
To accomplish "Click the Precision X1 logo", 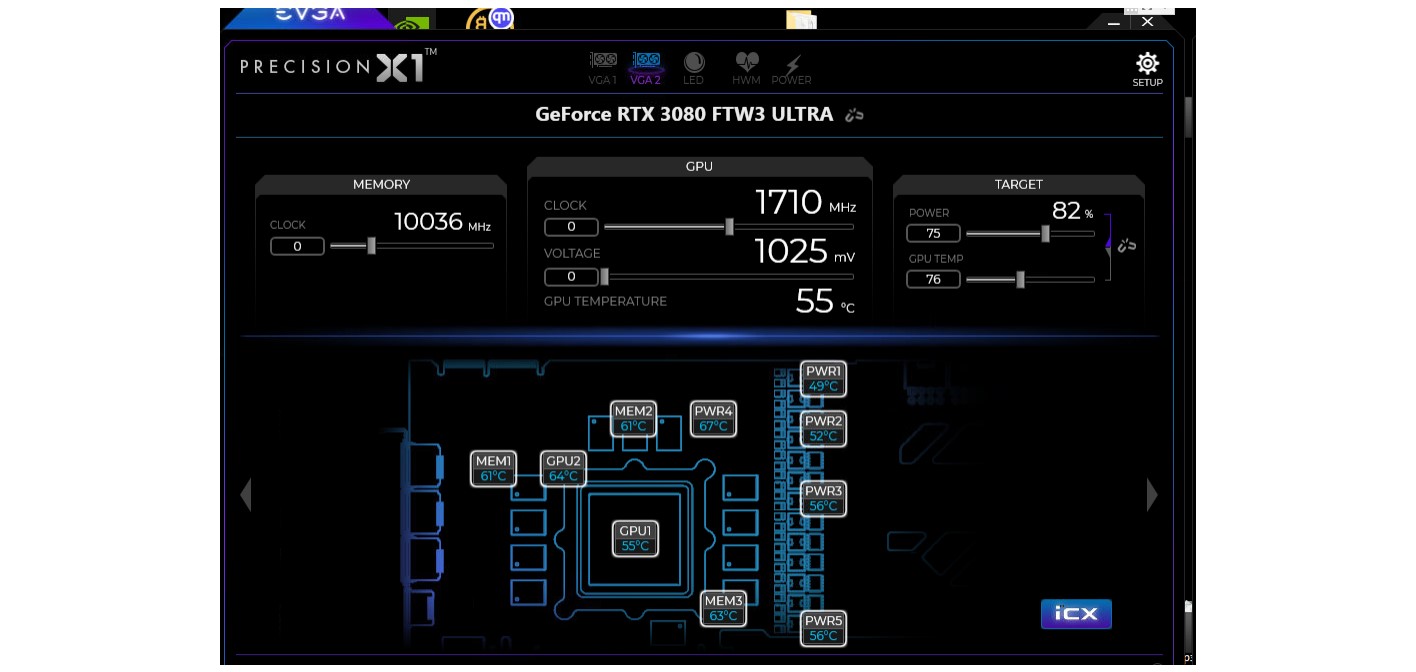I will coord(338,66).
